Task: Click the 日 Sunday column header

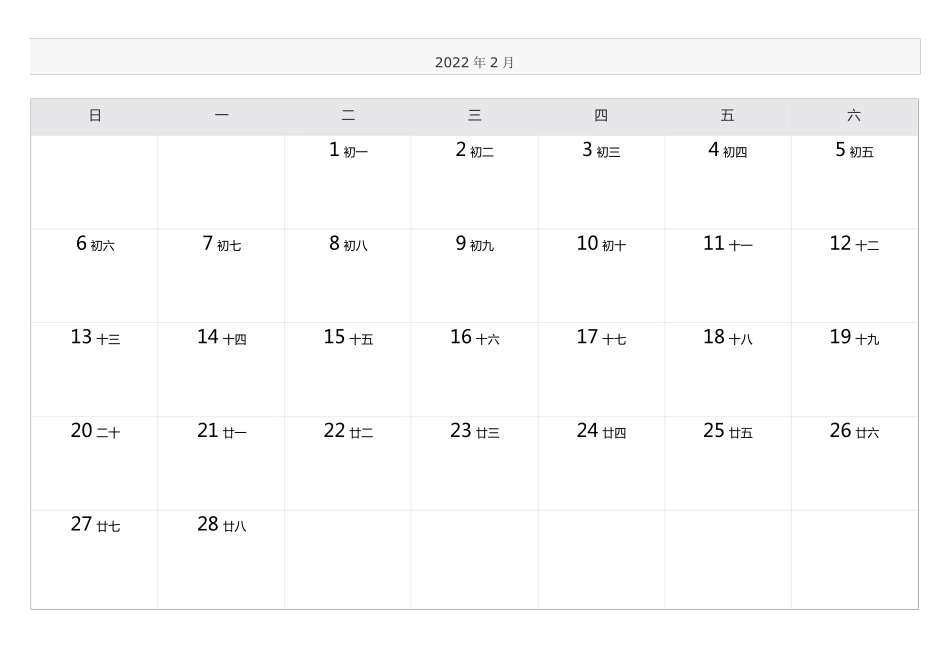Action: coord(95,116)
